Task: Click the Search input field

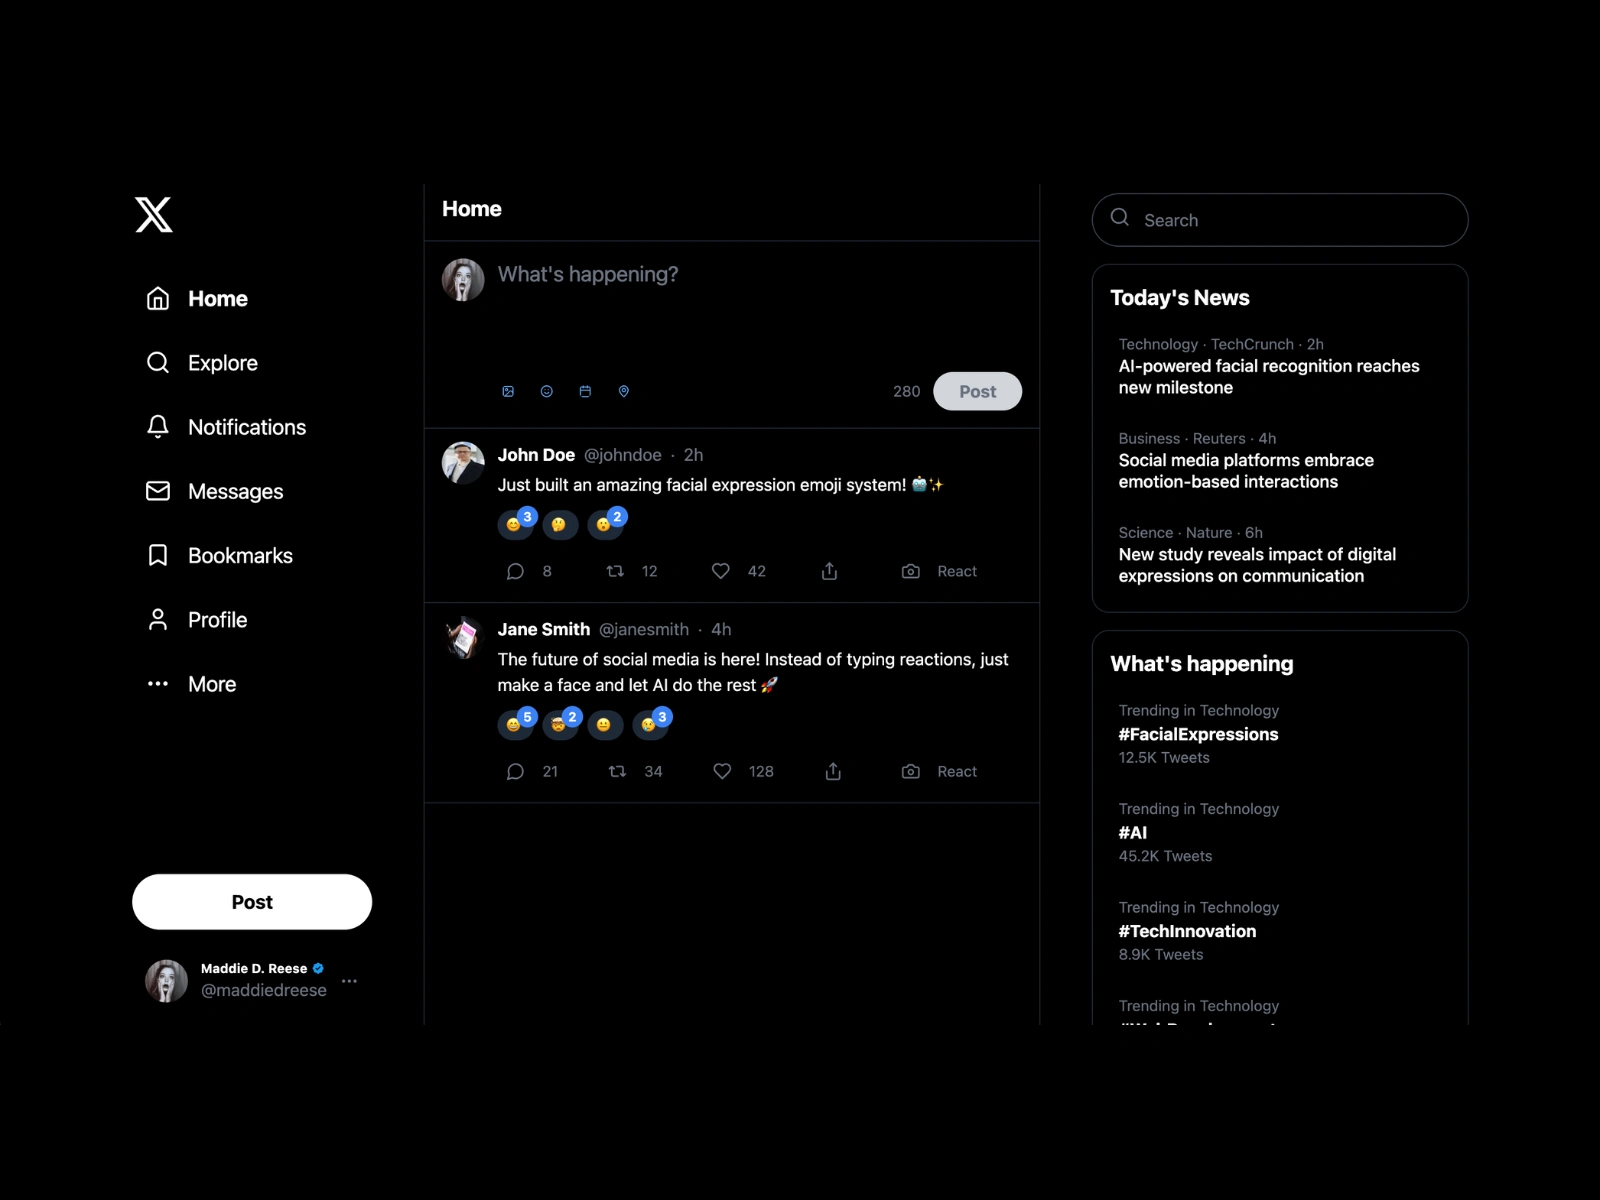Action: [1280, 220]
